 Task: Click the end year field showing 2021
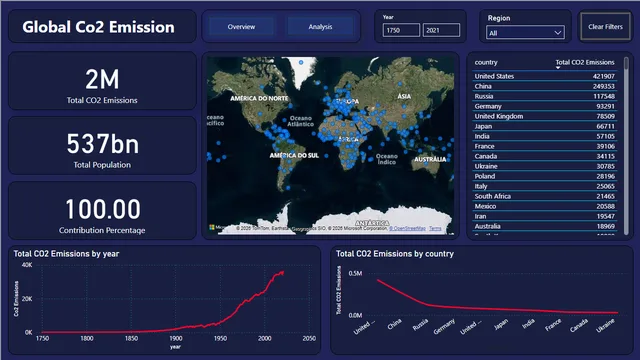pos(441,30)
